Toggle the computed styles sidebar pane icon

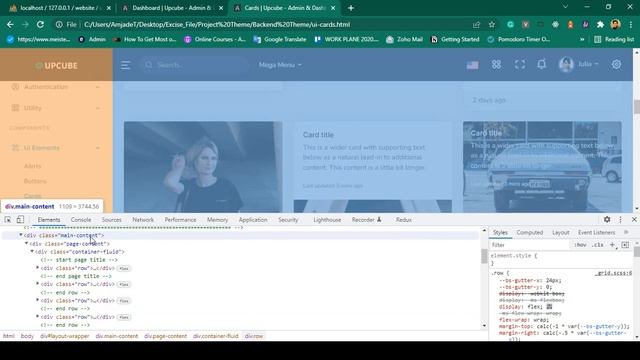coord(625,245)
